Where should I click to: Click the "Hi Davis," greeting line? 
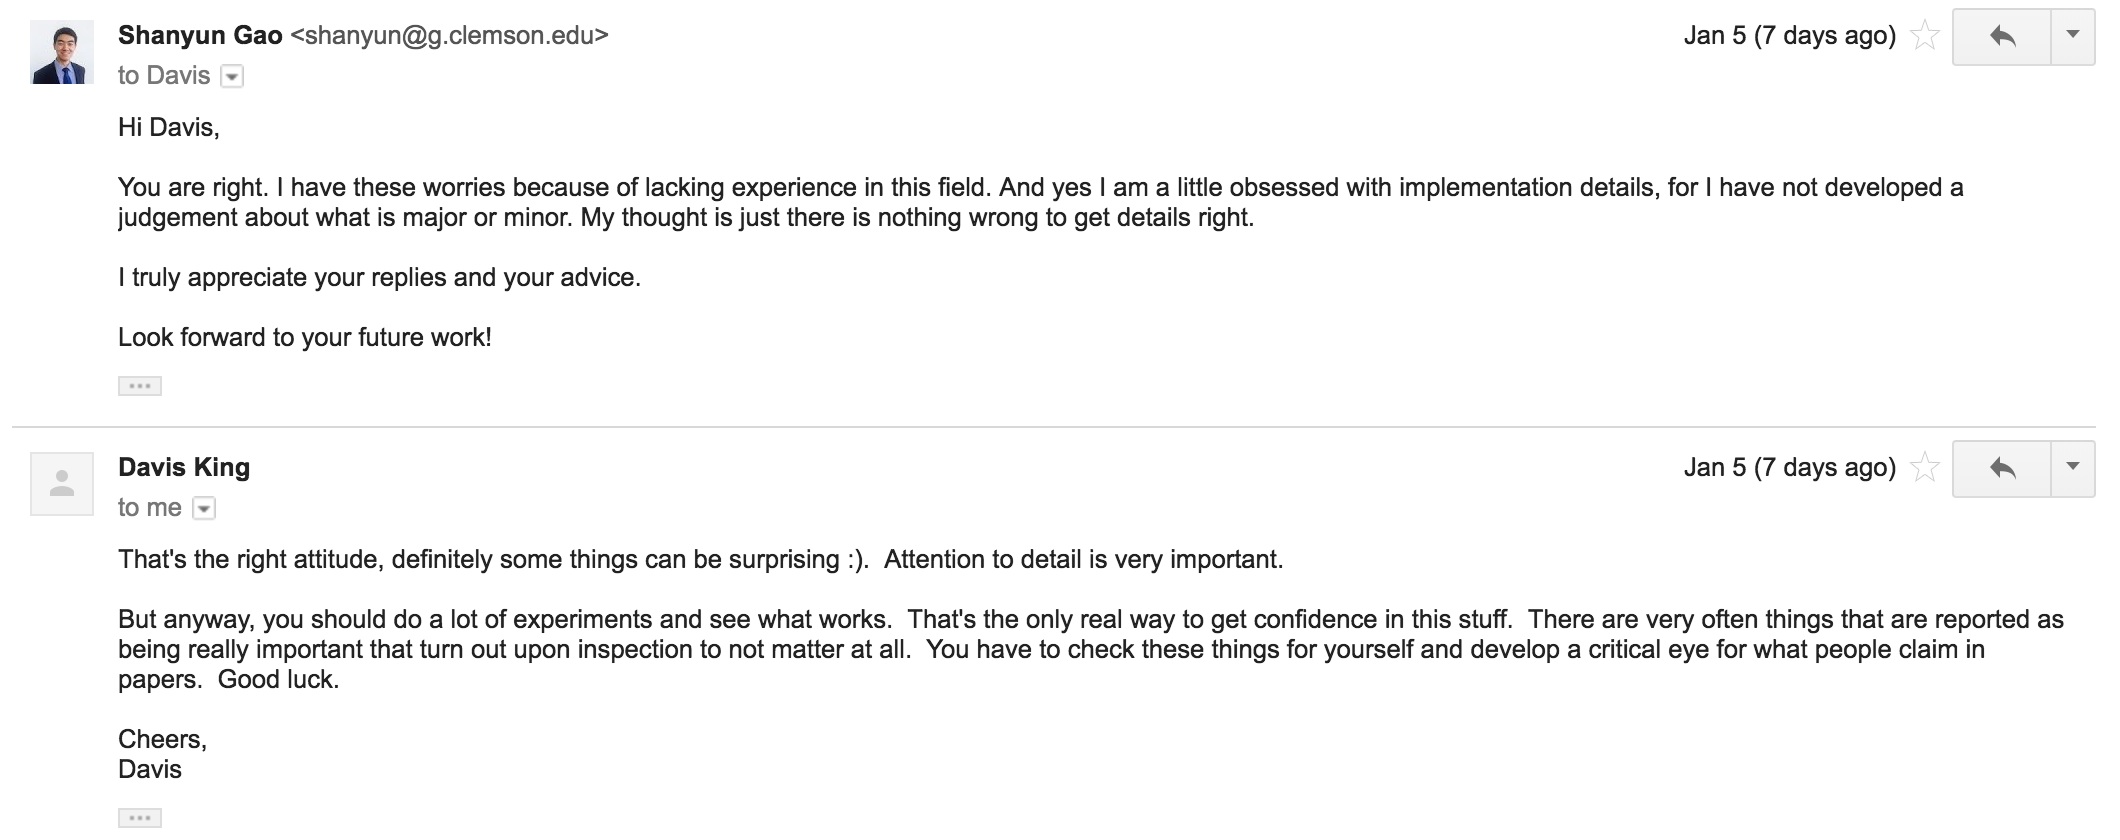click(x=168, y=128)
